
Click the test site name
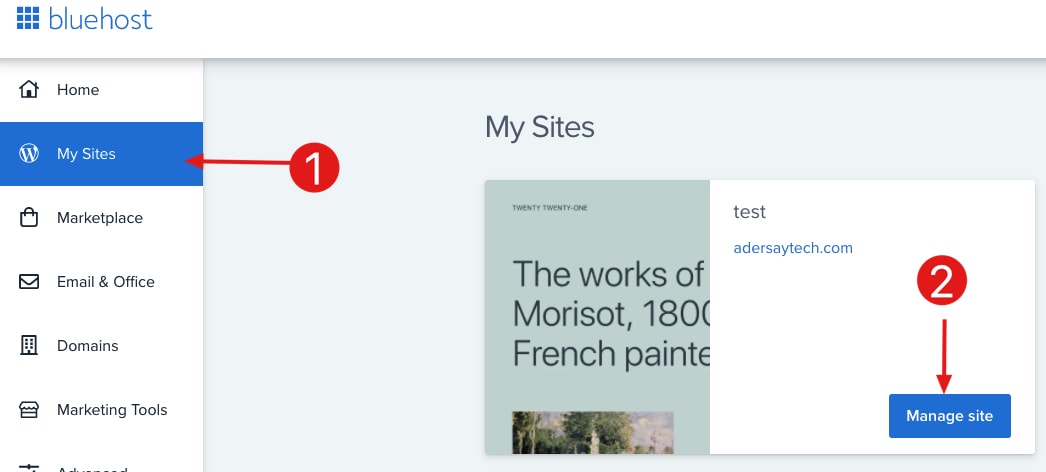click(x=749, y=212)
